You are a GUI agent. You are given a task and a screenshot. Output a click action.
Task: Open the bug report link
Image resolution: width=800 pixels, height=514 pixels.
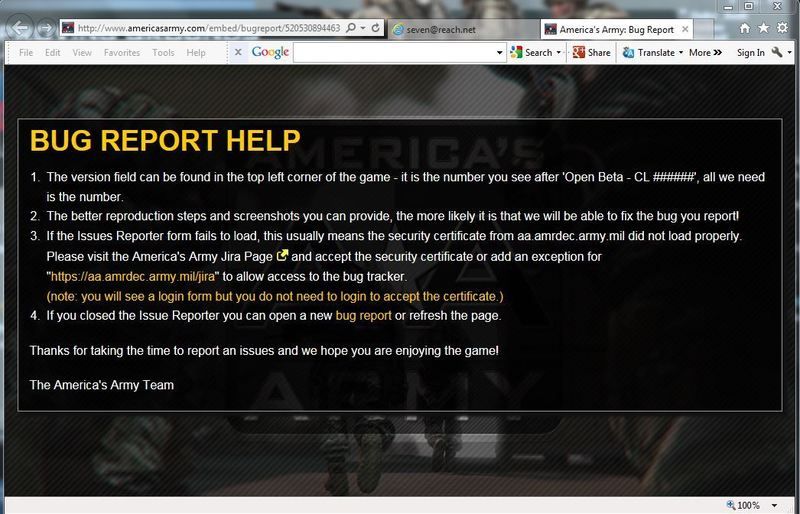click(363, 315)
